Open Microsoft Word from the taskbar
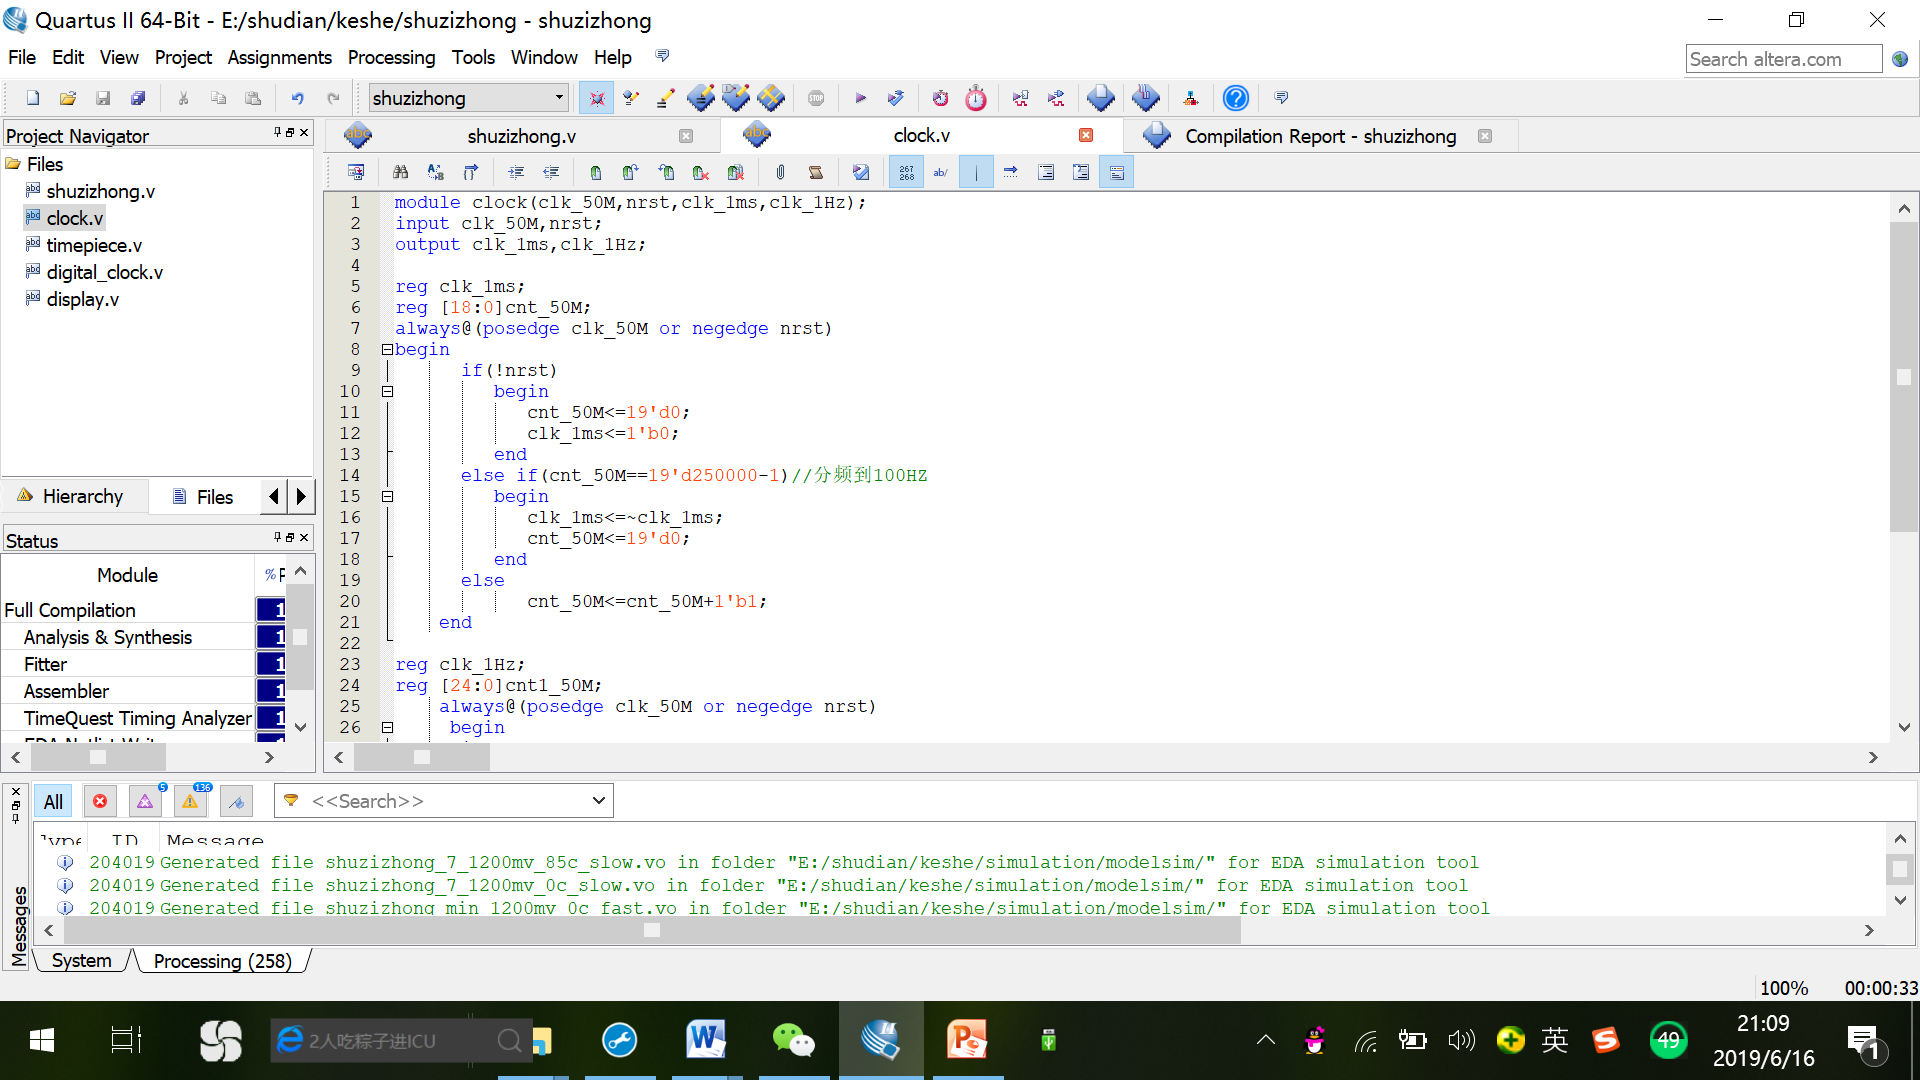Viewport: 1920px width, 1080px height. coord(706,1040)
